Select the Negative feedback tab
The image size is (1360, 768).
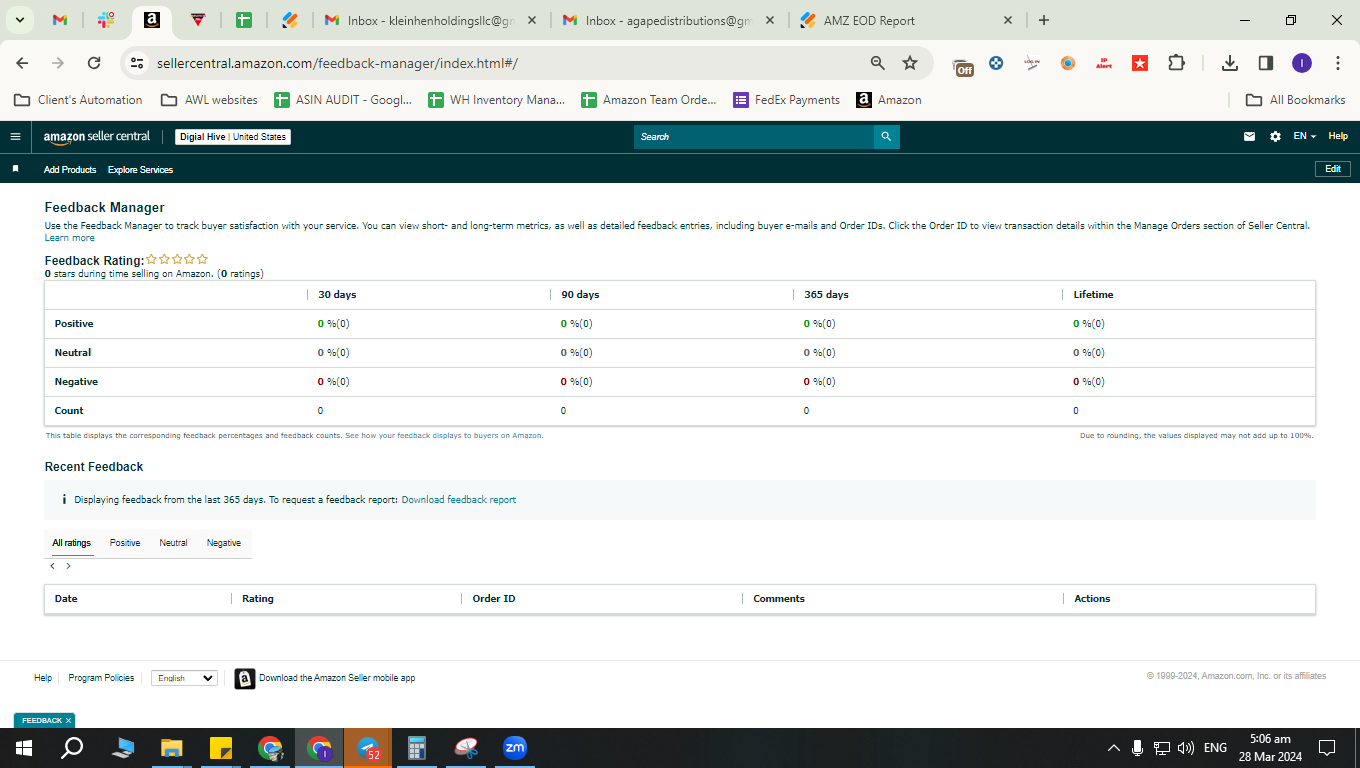[224, 543]
